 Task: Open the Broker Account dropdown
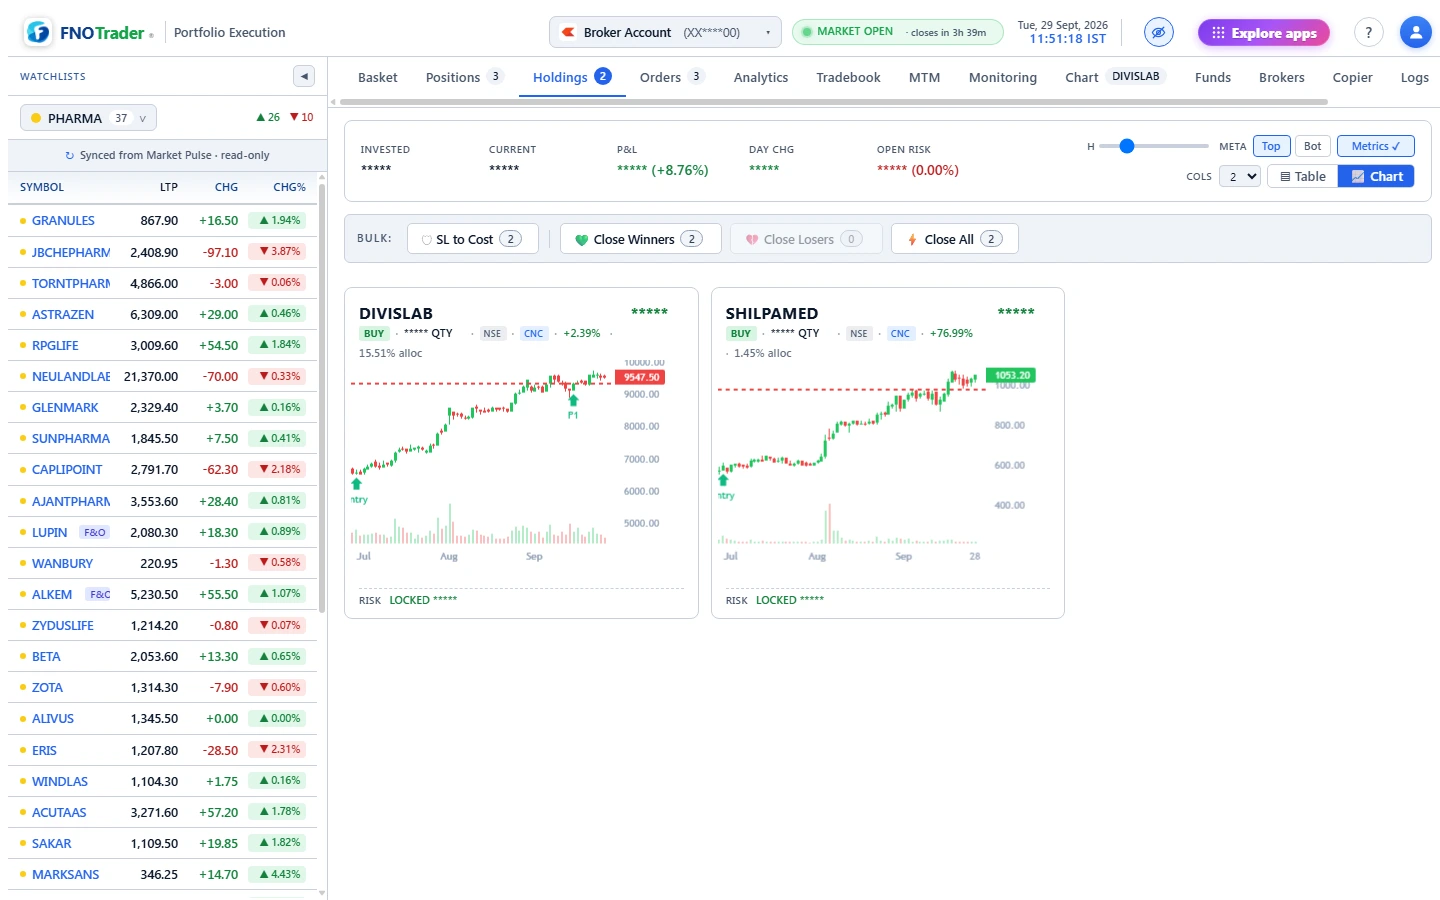(665, 32)
